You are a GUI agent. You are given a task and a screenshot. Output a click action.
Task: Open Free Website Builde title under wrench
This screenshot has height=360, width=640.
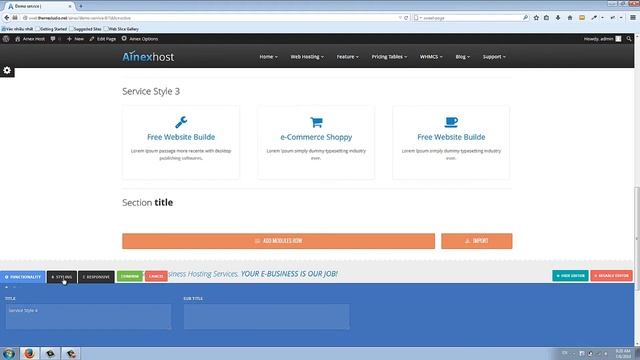pyautogui.click(x=181, y=137)
